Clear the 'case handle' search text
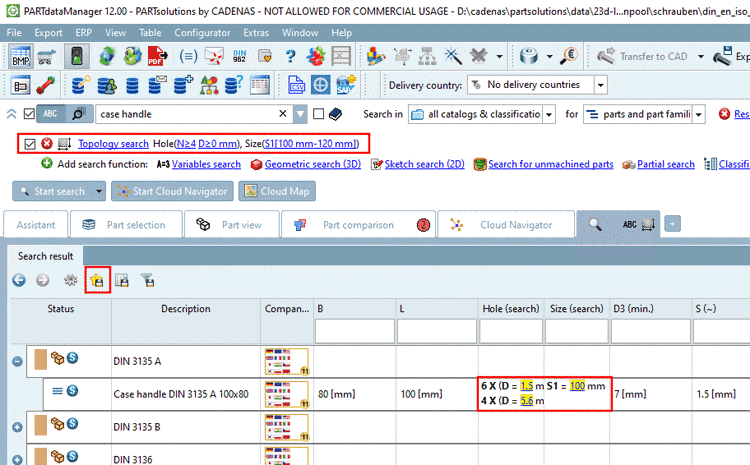750x465 pixels. coord(283,113)
